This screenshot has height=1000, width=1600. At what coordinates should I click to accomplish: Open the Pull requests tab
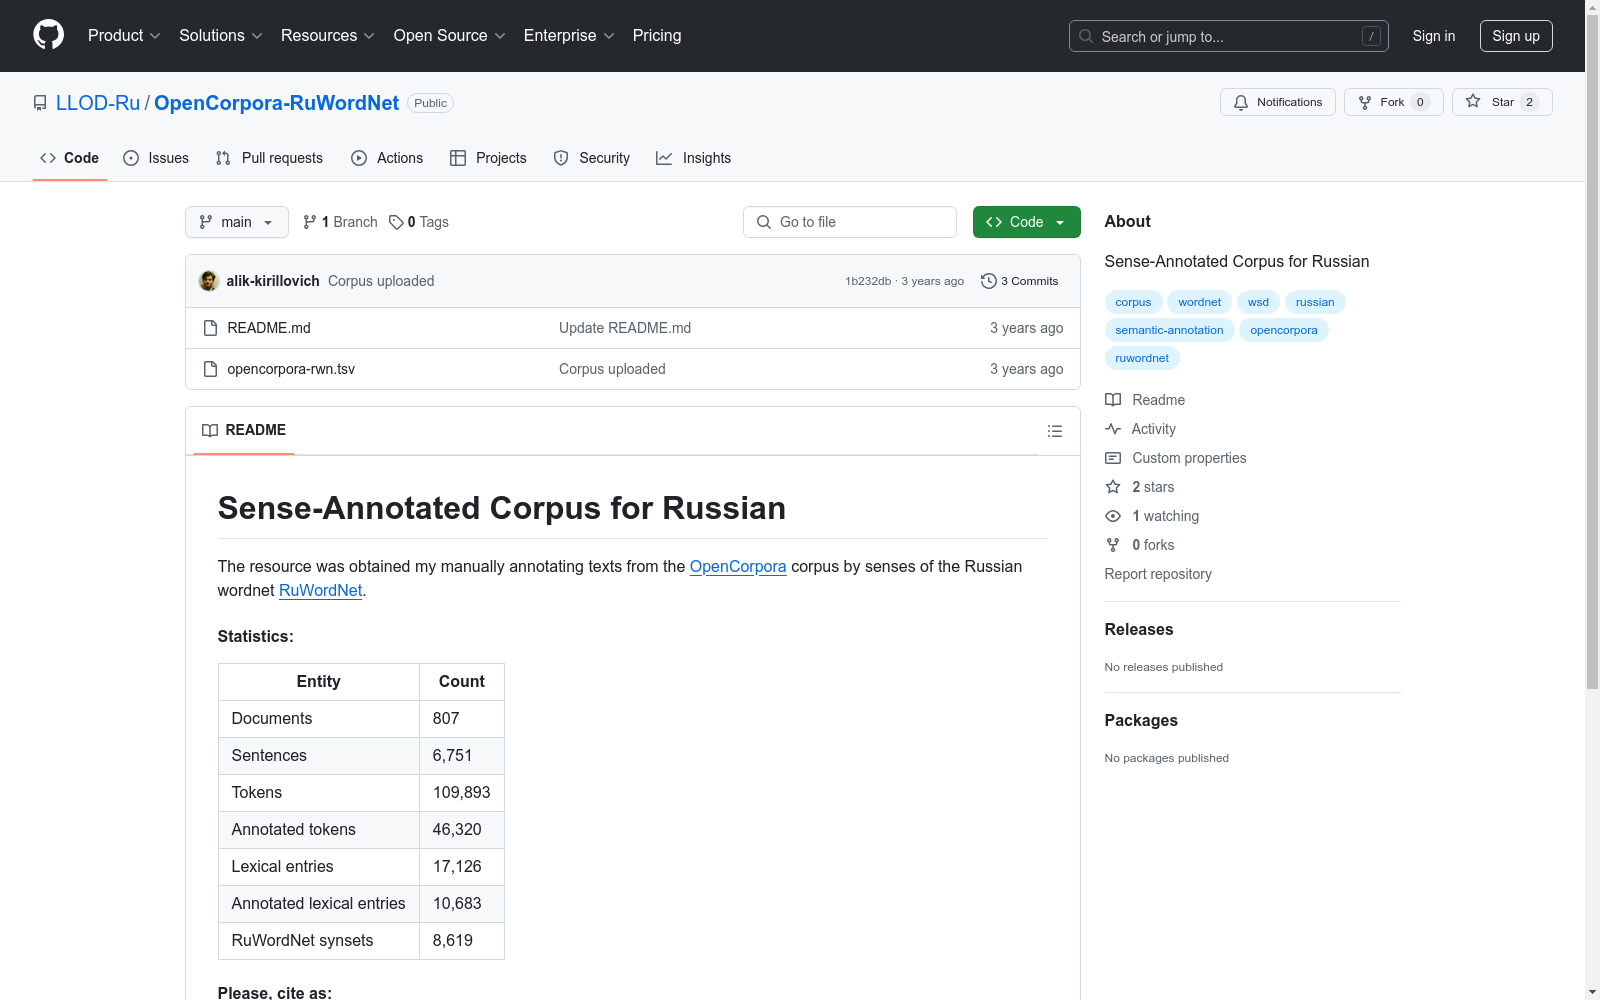click(269, 158)
